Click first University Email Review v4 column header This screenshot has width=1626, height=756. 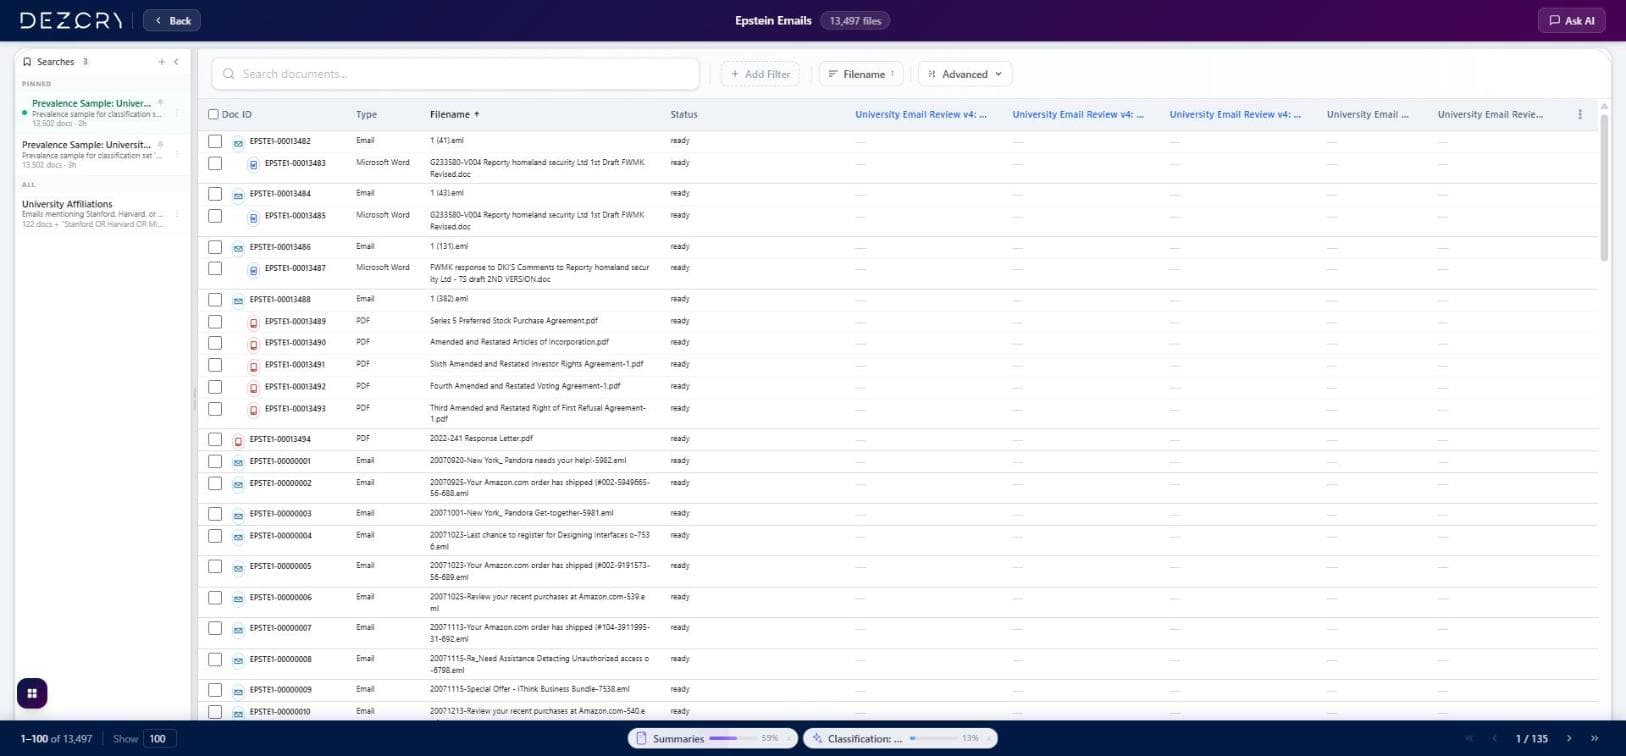pos(921,114)
